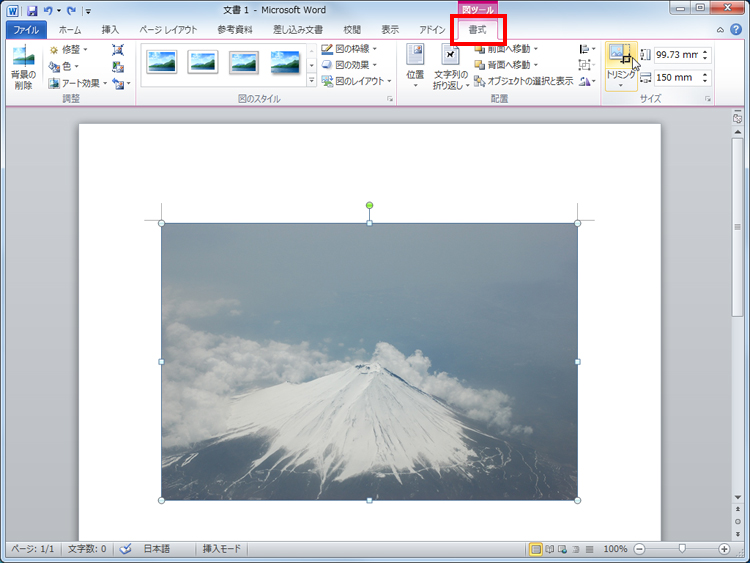
Task: Click the Remove Background (背景の削除) button
Action: click(23, 68)
